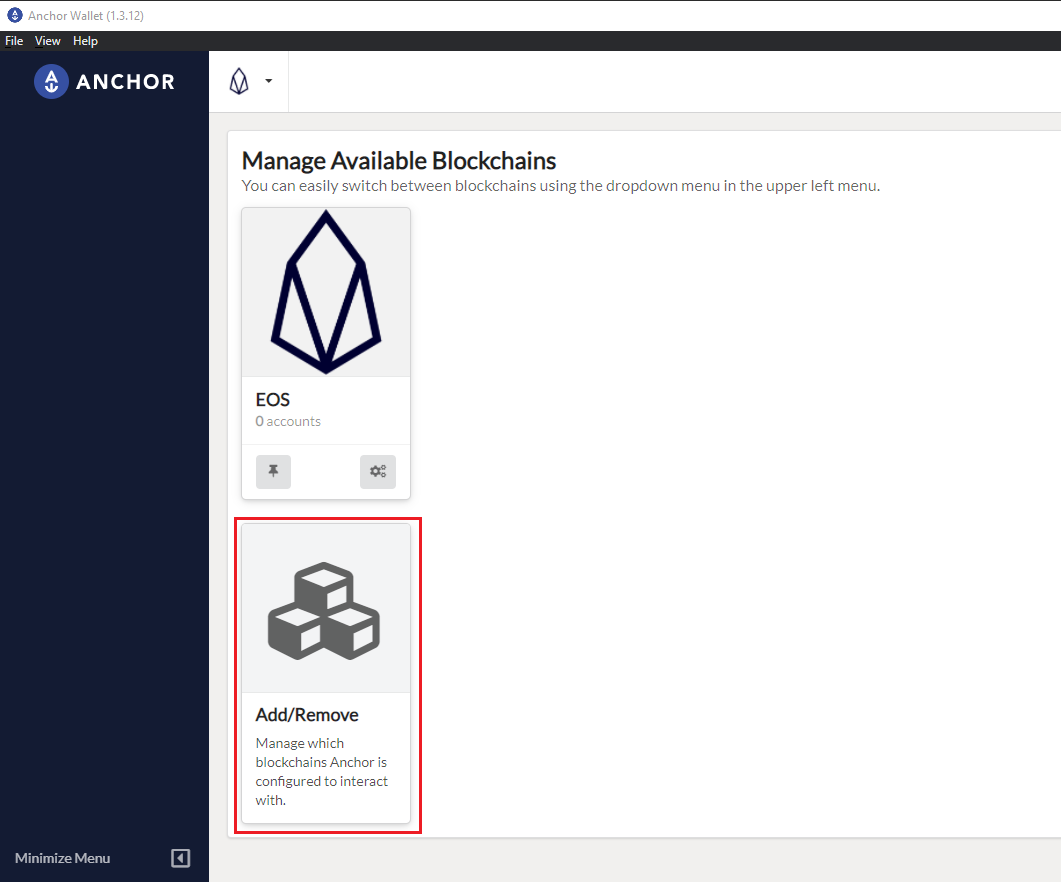Click the Minimize Menu label
Screen dimensions: 1061x882
(x=62, y=858)
